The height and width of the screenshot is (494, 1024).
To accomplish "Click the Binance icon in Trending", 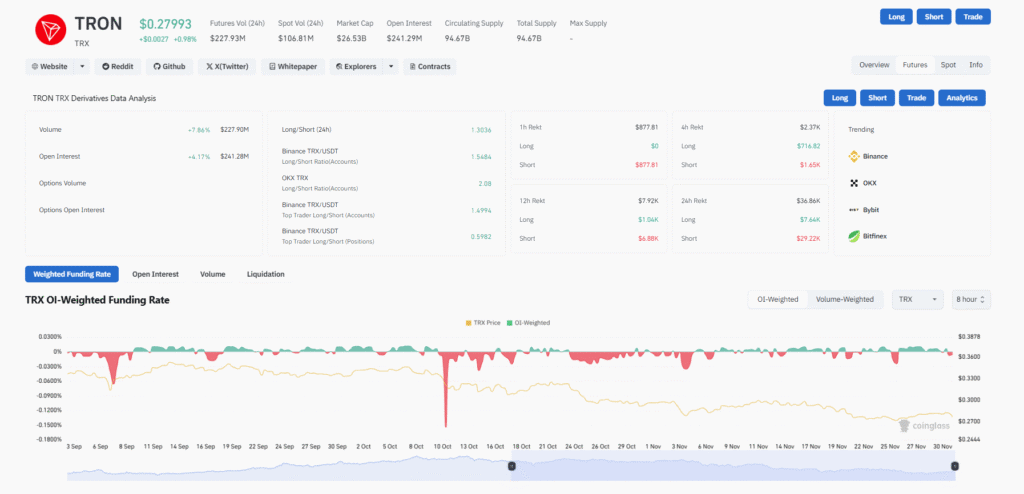I will [854, 157].
